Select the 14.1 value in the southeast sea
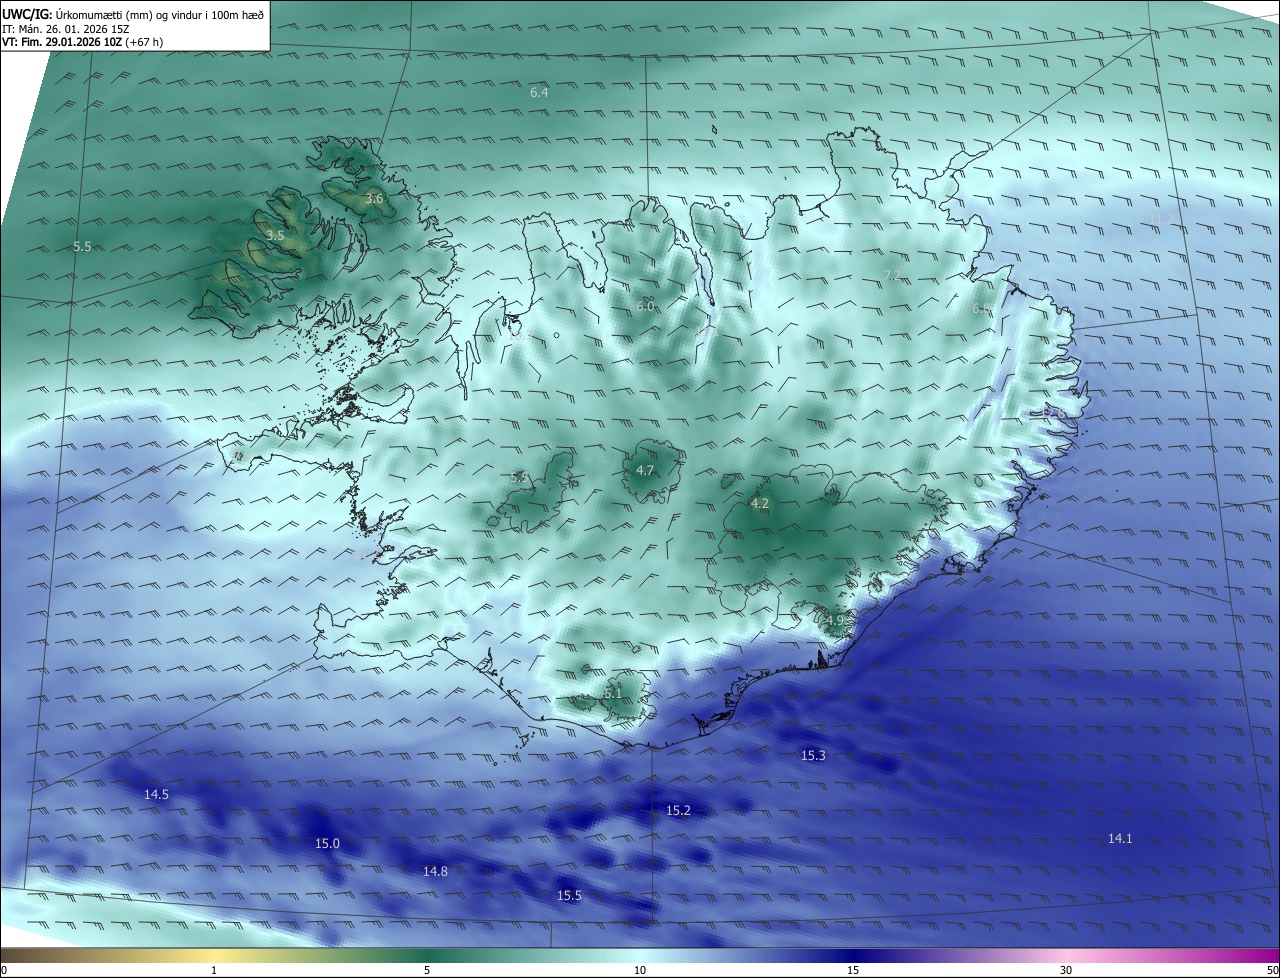Image resolution: width=1280 pixels, height=978 pixels. click(x=1120, y=839)
